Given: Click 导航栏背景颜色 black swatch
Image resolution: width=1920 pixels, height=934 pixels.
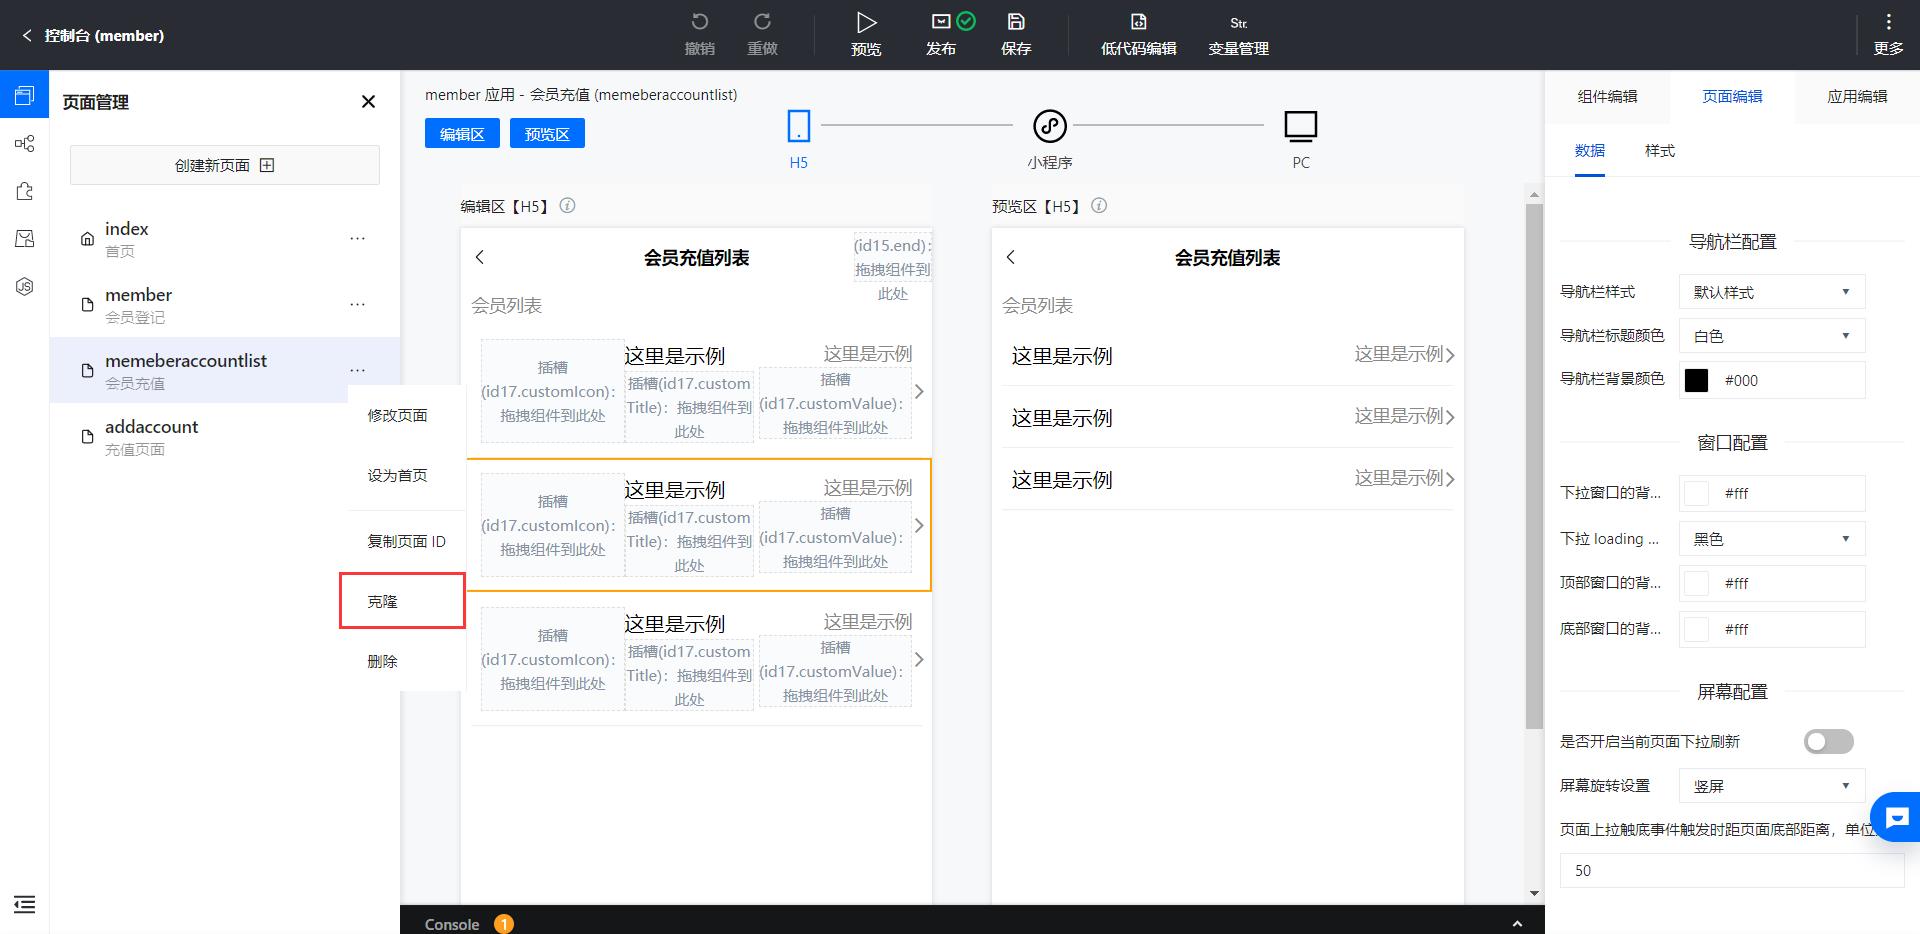Looking at the screenshot, I should point(1696,380).
